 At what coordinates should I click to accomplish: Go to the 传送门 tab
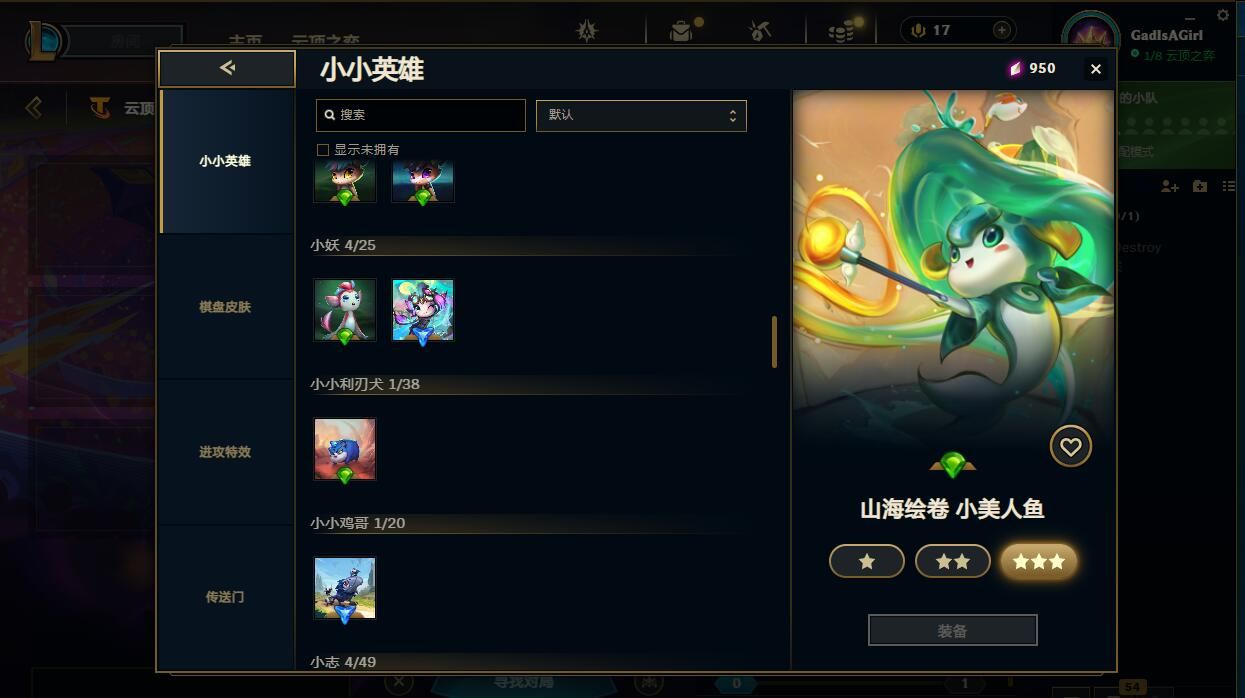click(225, 597)
